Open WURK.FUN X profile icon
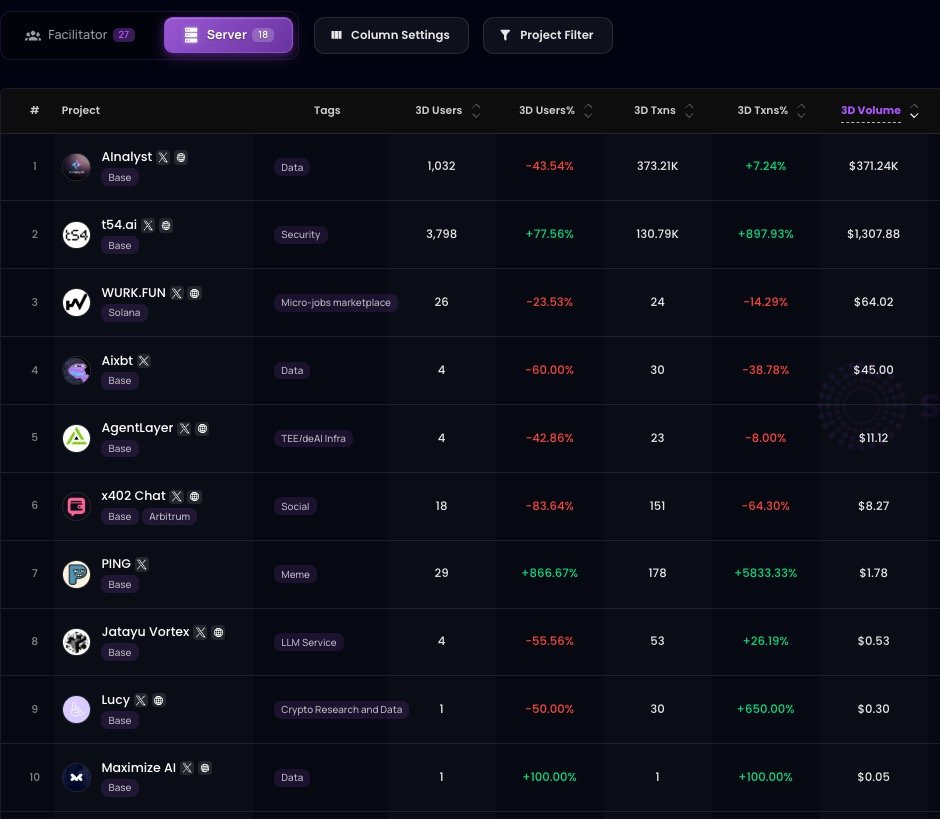The image size is (940, 819). (x=176, y=293)
